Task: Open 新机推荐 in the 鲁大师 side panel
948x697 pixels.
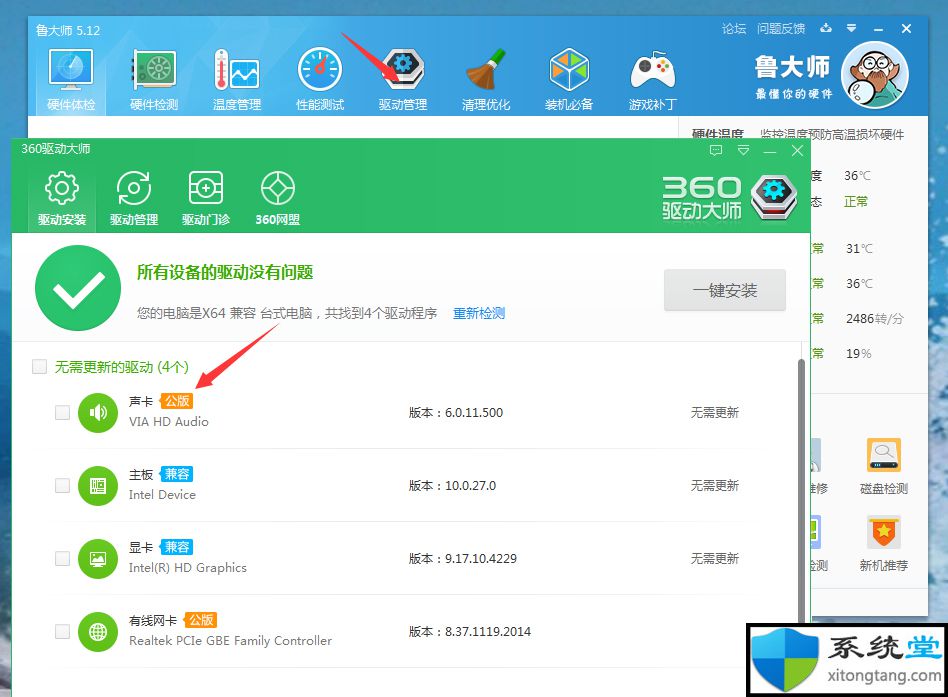Action: click(x=883, y=543)
